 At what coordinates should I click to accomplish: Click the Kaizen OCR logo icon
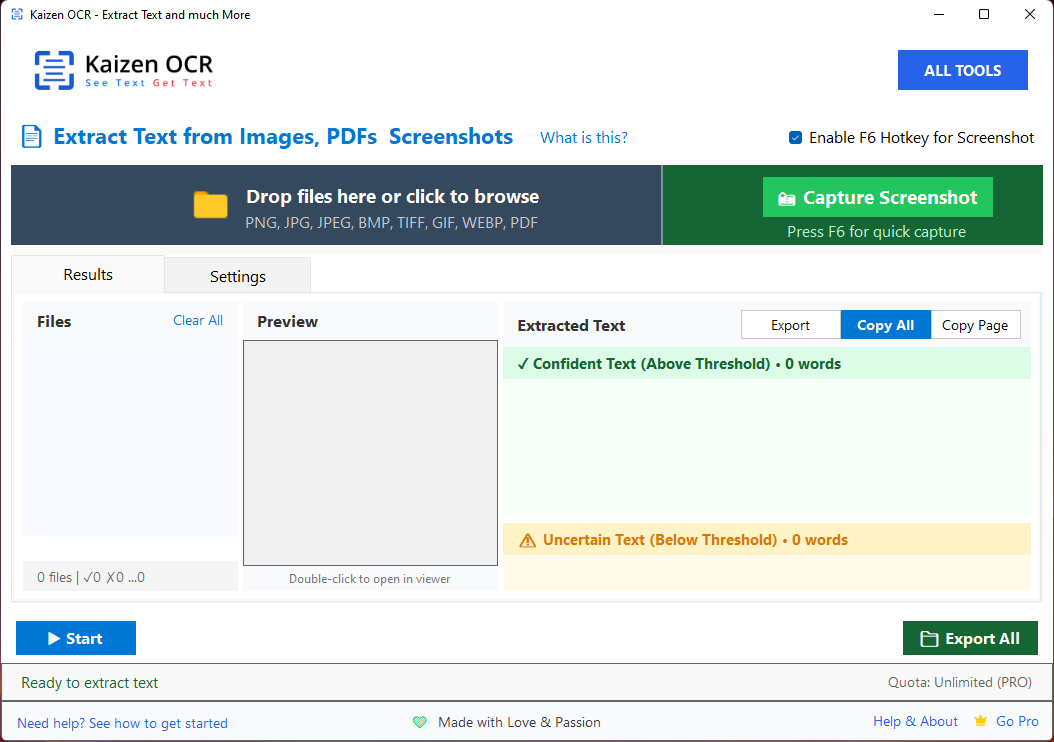coord(54,71)
